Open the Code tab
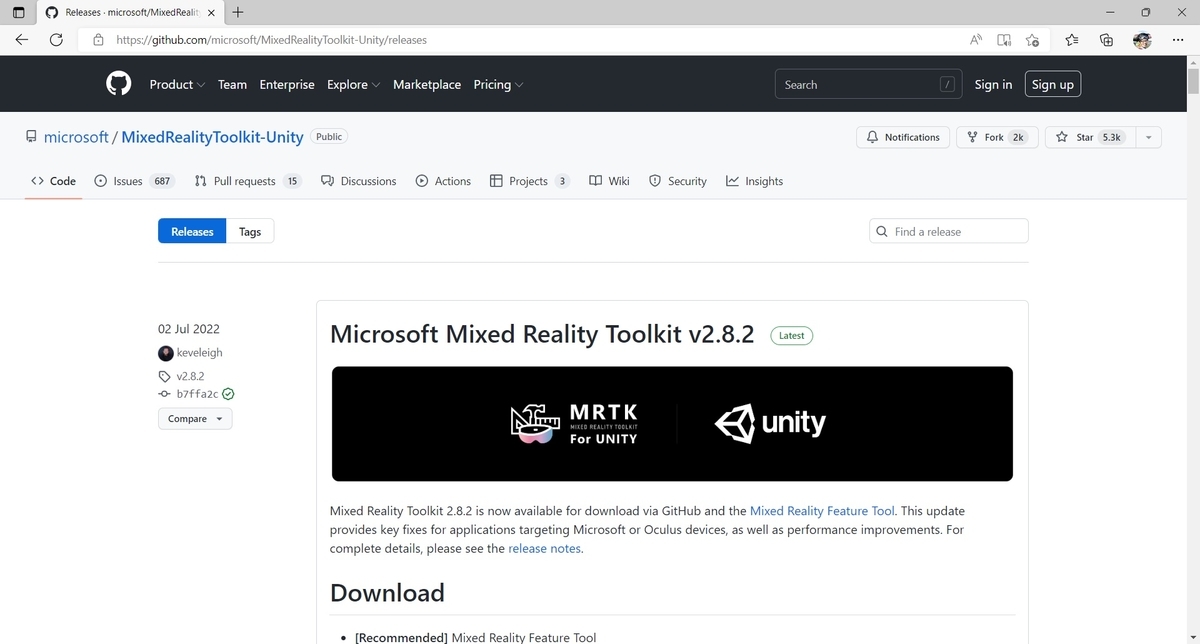Screen dimensions: 1200x644 [x=53, y=181]
